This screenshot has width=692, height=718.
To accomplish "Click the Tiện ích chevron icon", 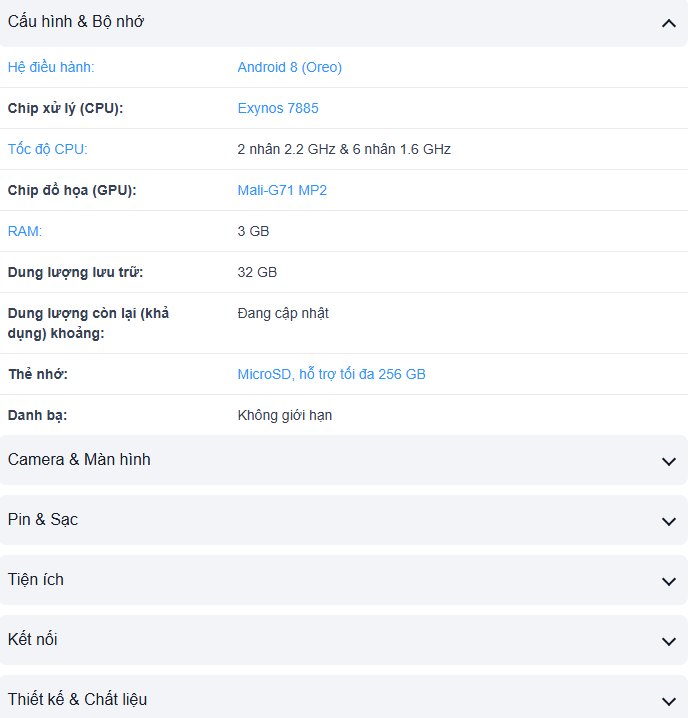I will point(669,581).
